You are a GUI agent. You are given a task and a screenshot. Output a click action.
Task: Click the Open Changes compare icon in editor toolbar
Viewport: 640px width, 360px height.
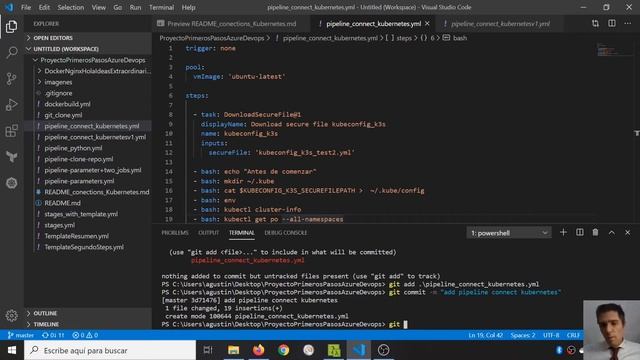click(595, 24)
